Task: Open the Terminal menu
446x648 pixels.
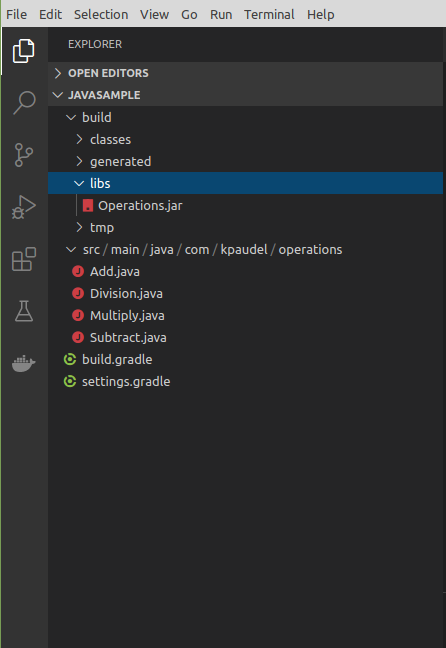Action: click(x=269, y=14)
